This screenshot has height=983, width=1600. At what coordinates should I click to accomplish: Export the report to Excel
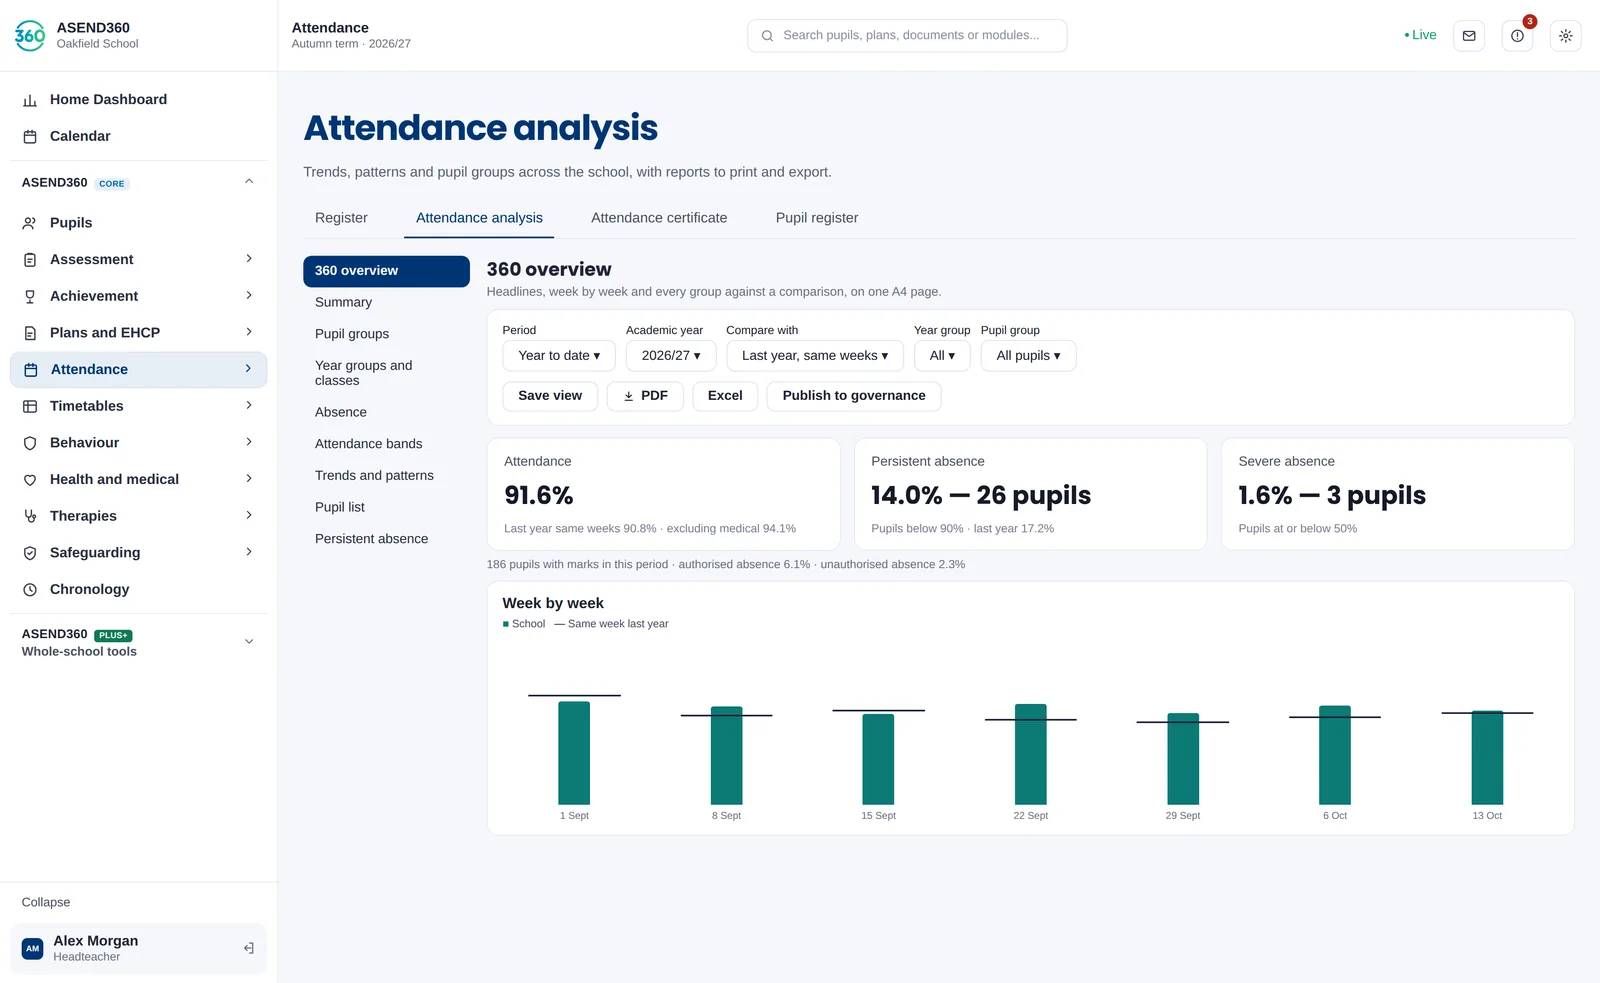[x=725, y=396]
